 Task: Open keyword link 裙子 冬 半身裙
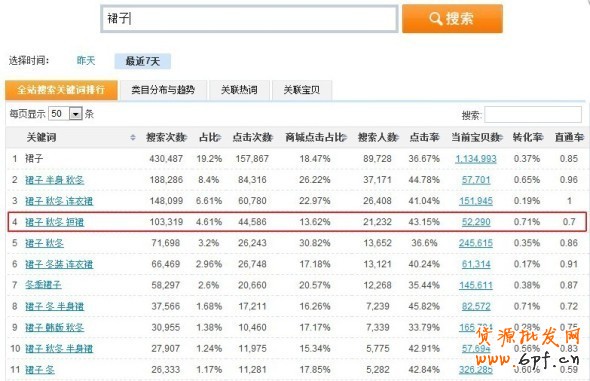[x=55, y=307]
